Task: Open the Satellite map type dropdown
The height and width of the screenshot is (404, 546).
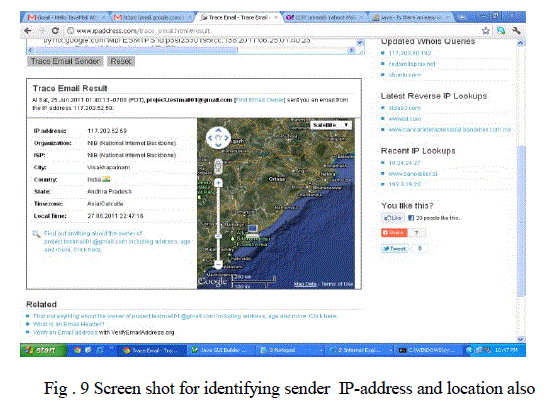Action: (331, 125)
